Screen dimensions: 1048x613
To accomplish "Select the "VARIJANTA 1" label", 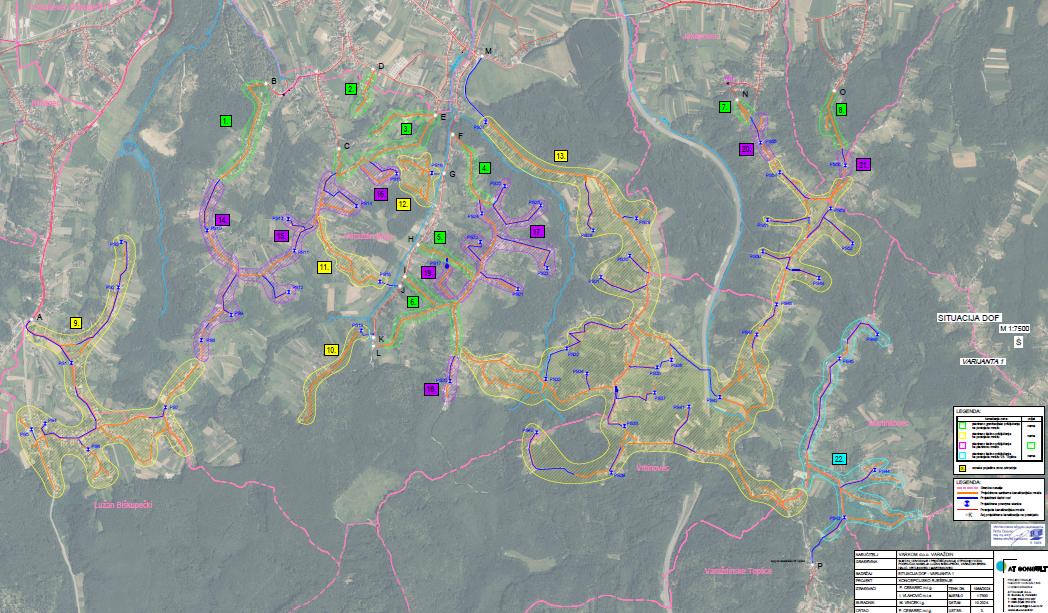I will click(x=983, y=361).
